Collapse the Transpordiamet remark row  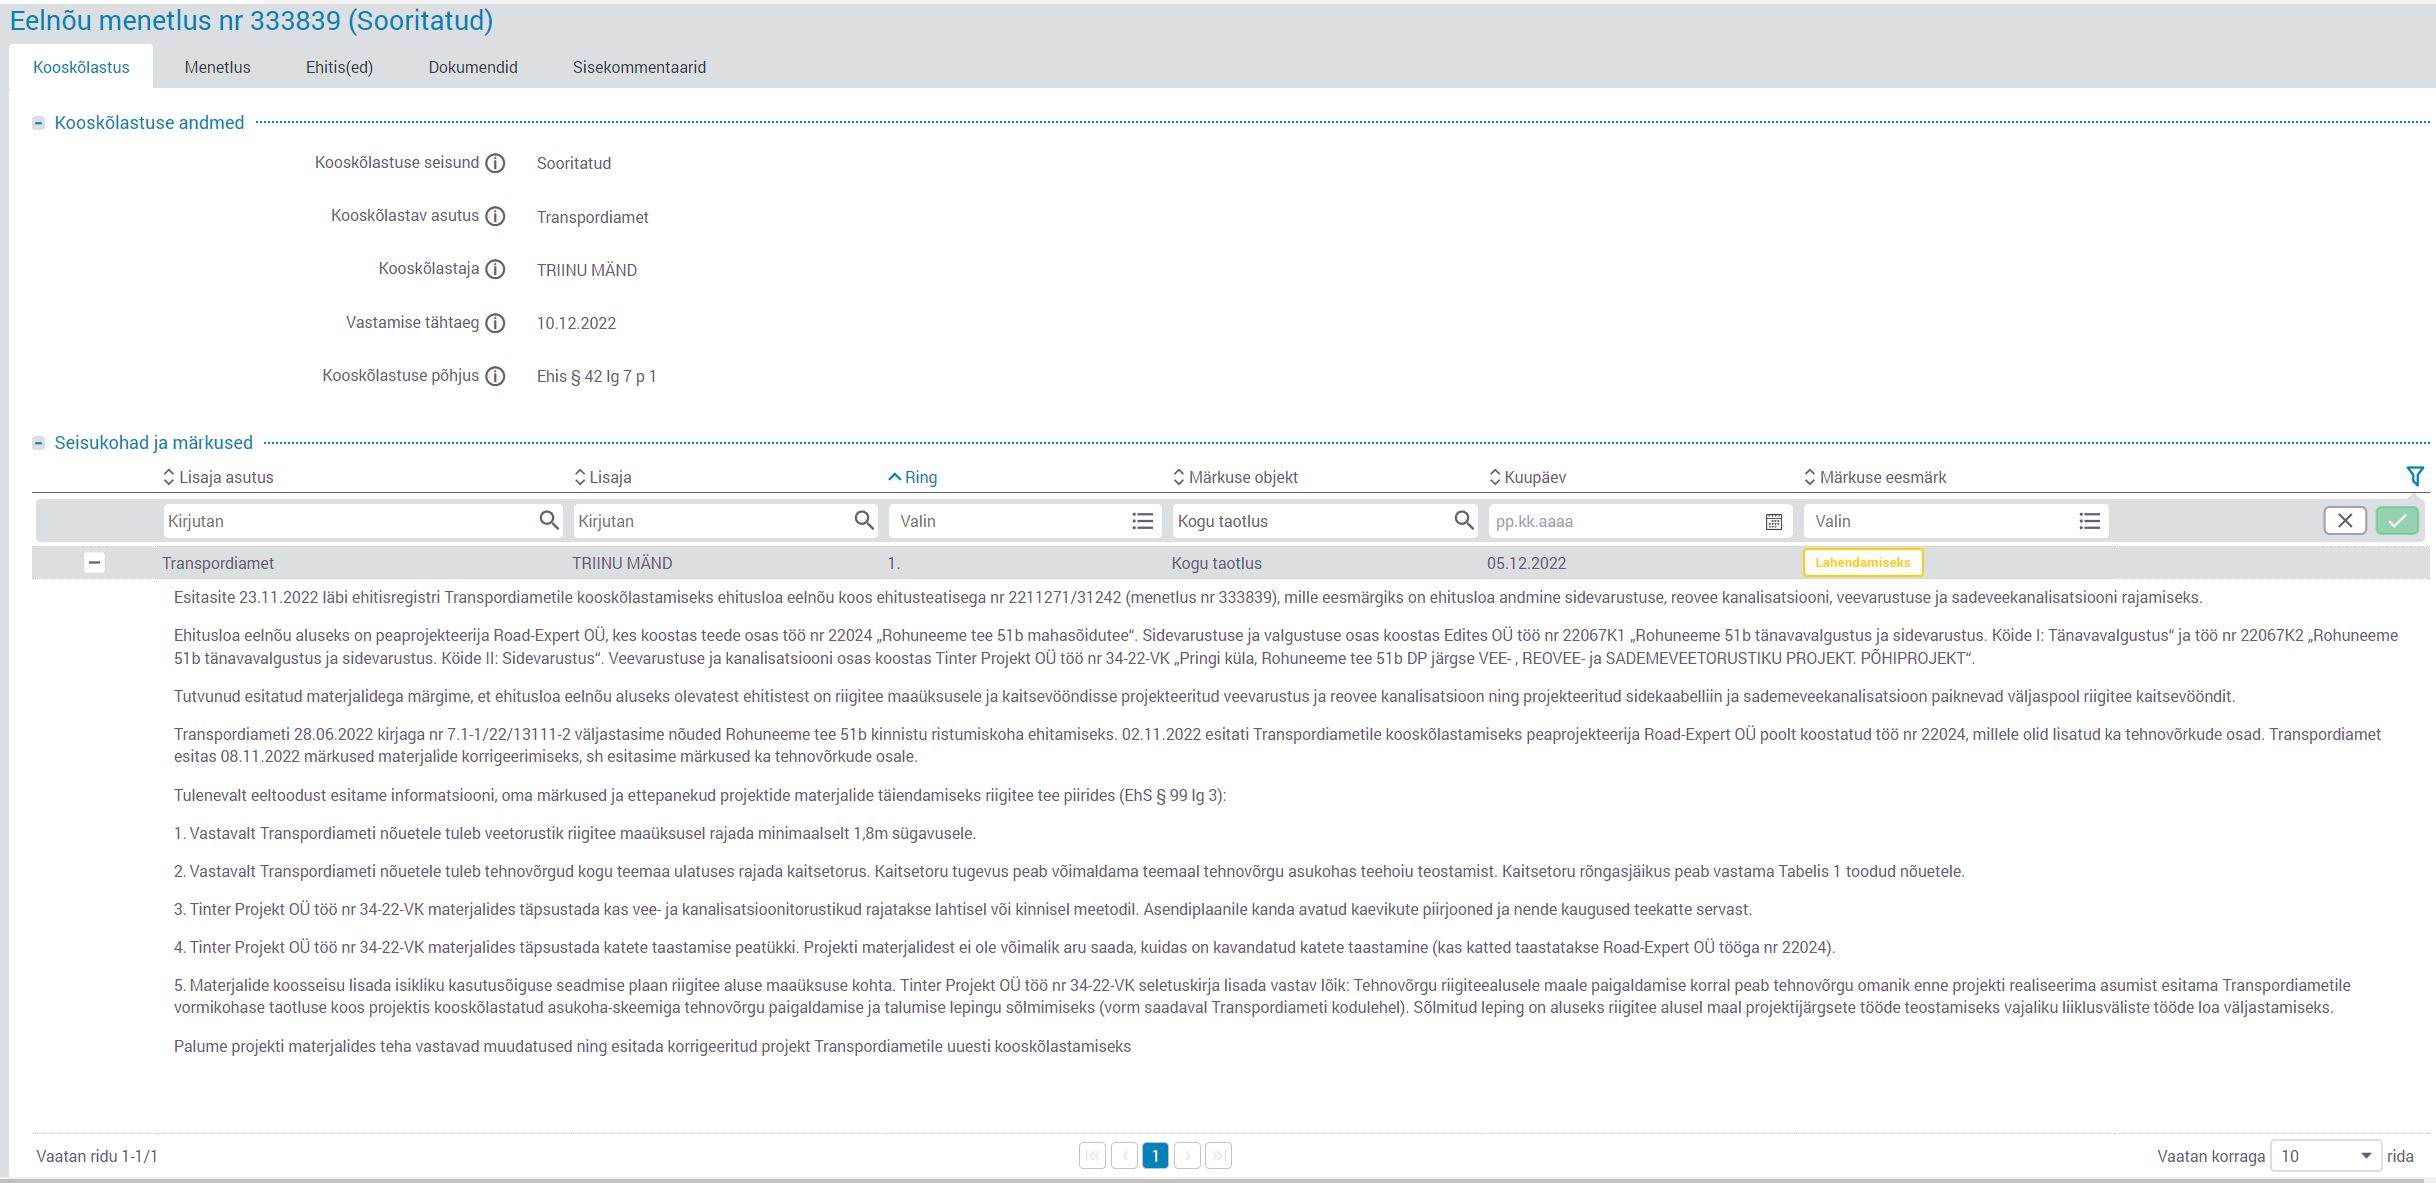94,563
